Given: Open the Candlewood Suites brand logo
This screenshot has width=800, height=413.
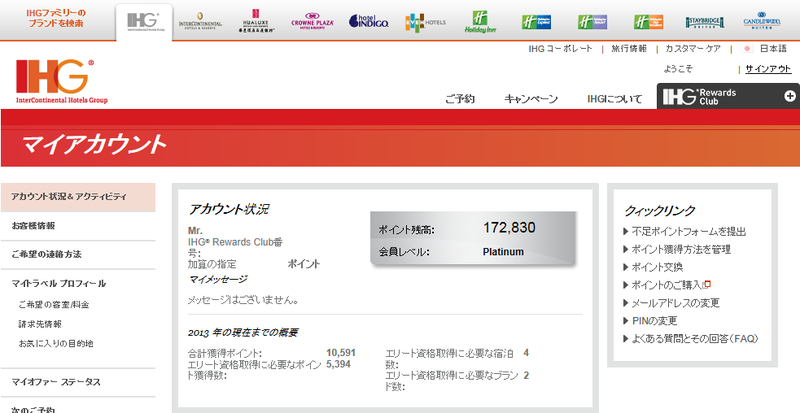Looking at the screenshot, I should [762, 21].
